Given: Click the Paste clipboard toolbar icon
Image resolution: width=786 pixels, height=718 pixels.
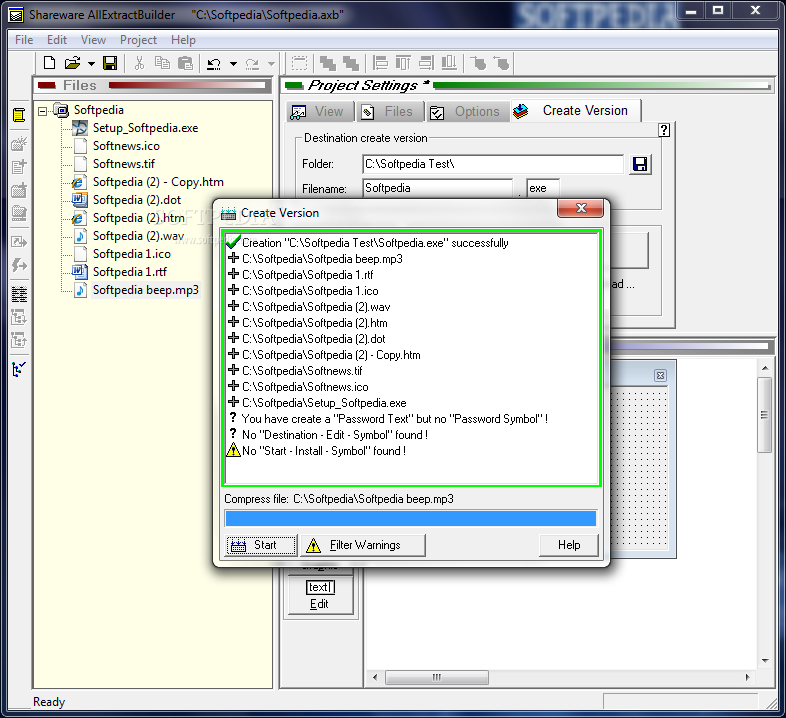Looking at the screenshot, I should pos(185,63).
